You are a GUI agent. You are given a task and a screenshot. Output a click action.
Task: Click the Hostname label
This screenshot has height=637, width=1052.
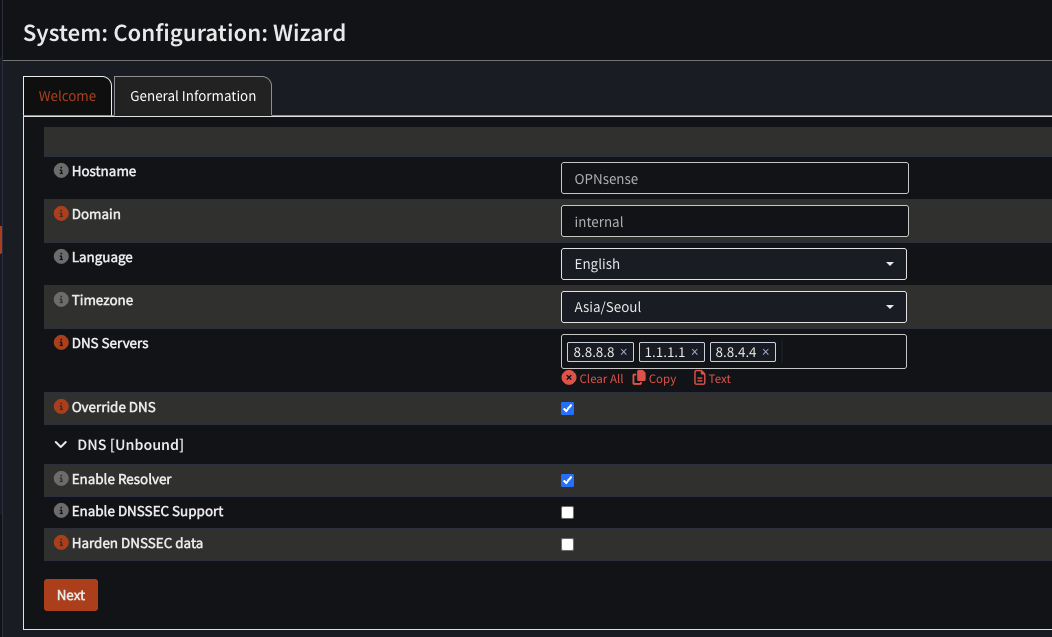[104, 171]
